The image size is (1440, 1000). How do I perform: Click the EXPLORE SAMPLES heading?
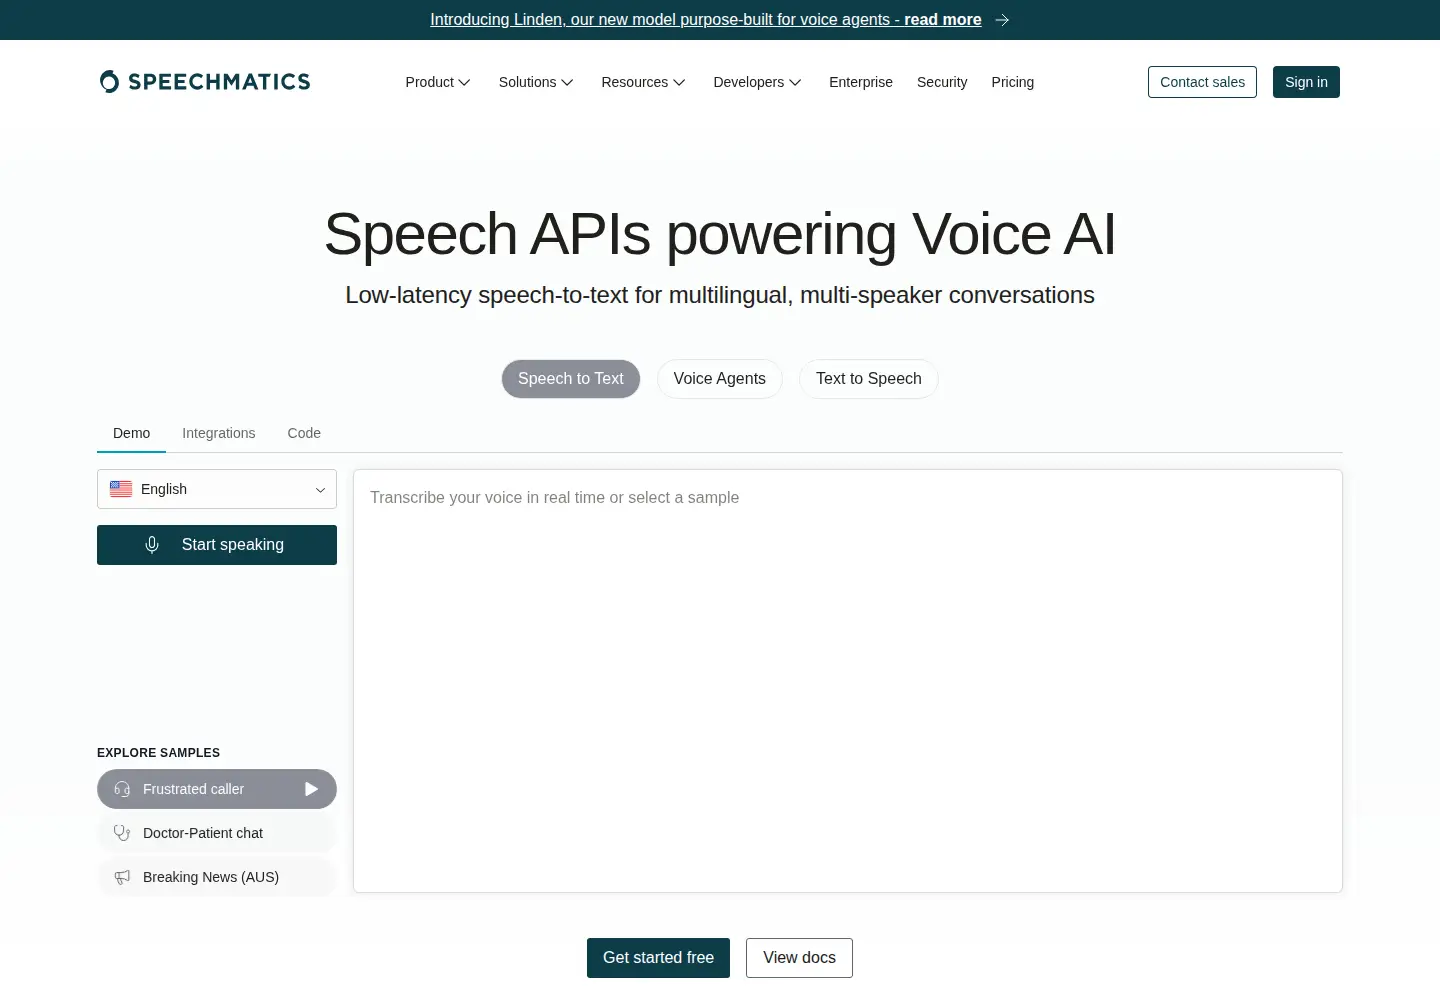click(x=158, y=753)
